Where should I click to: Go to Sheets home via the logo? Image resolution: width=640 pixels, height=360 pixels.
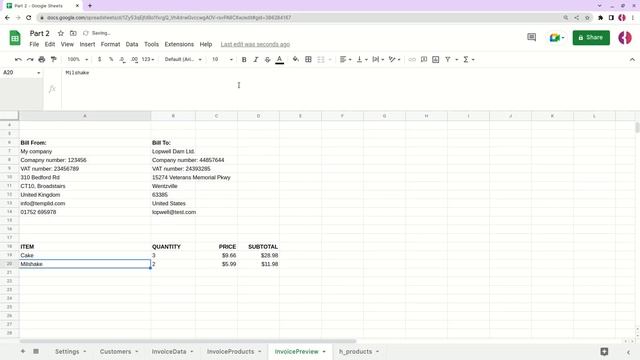click(x=15, y=38)
